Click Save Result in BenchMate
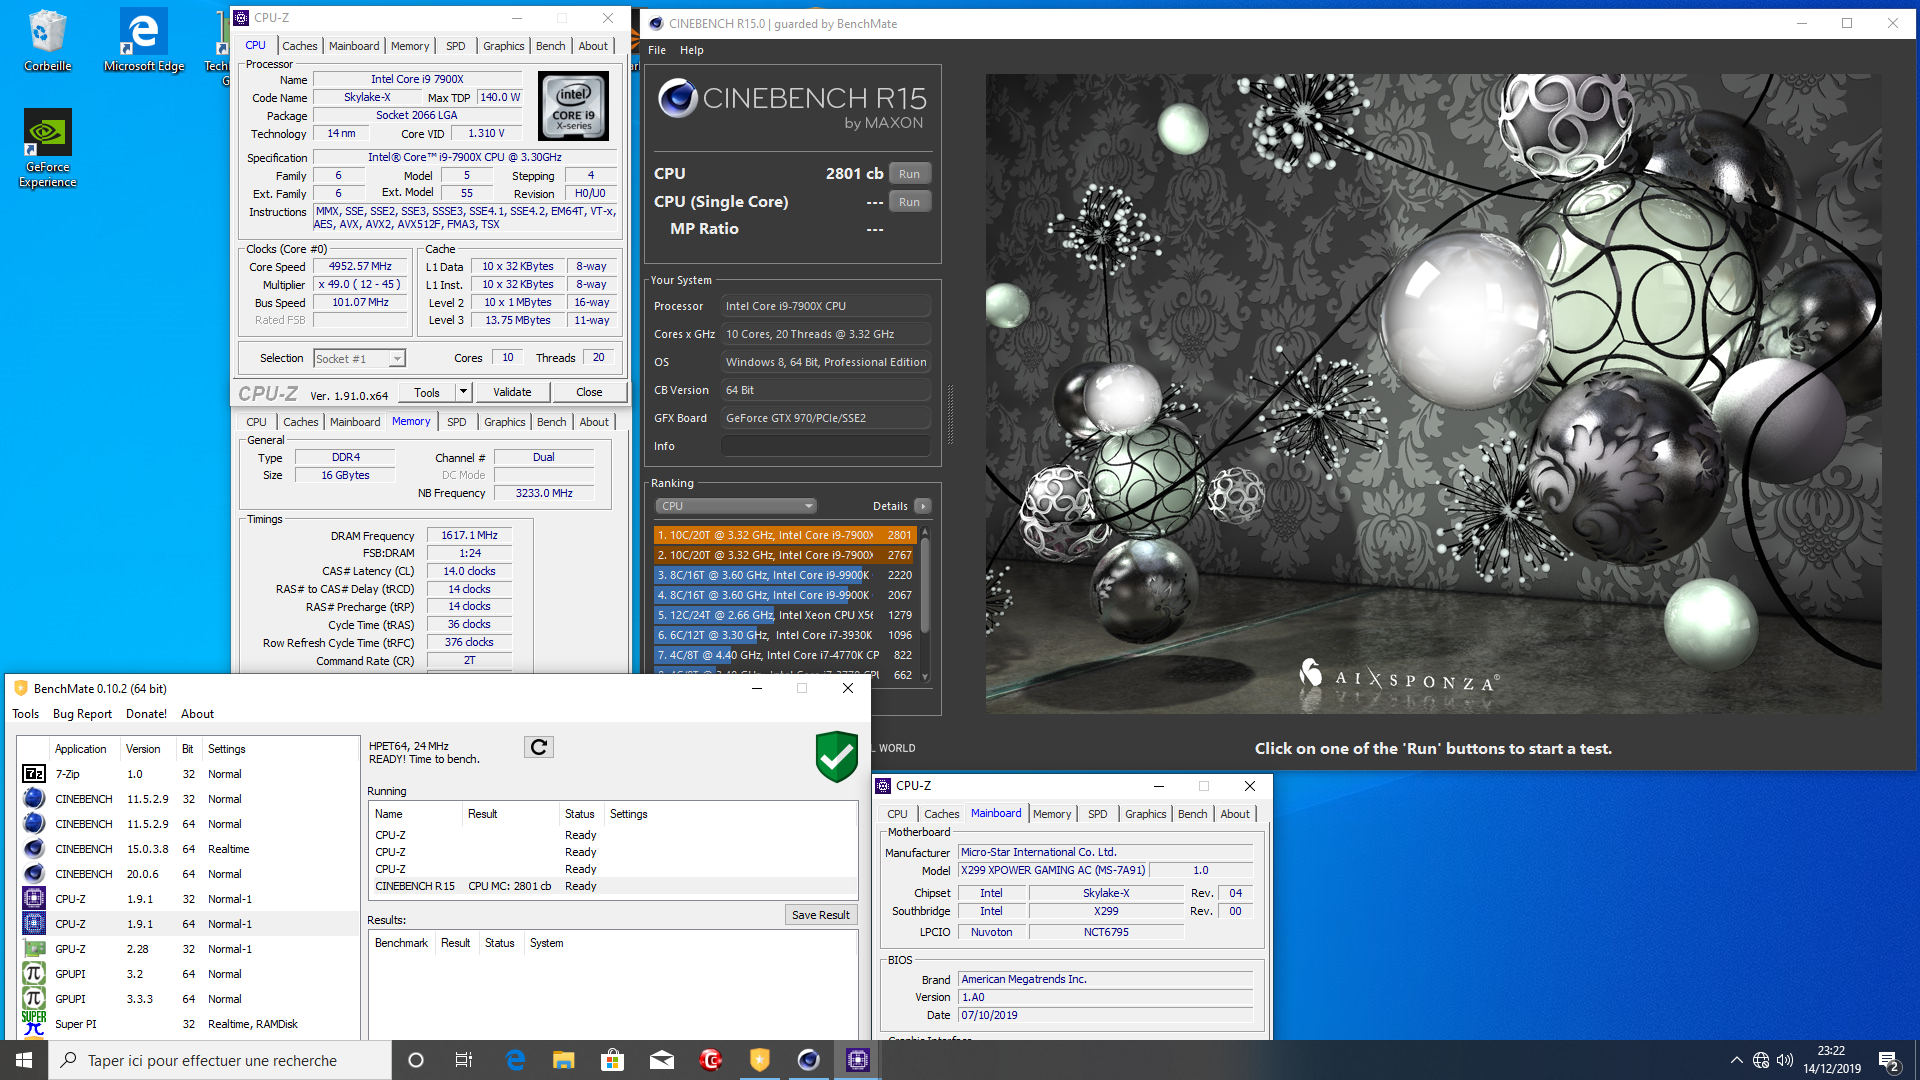1920x1080 pixels. pyautogui.click(x=820, y=915)
